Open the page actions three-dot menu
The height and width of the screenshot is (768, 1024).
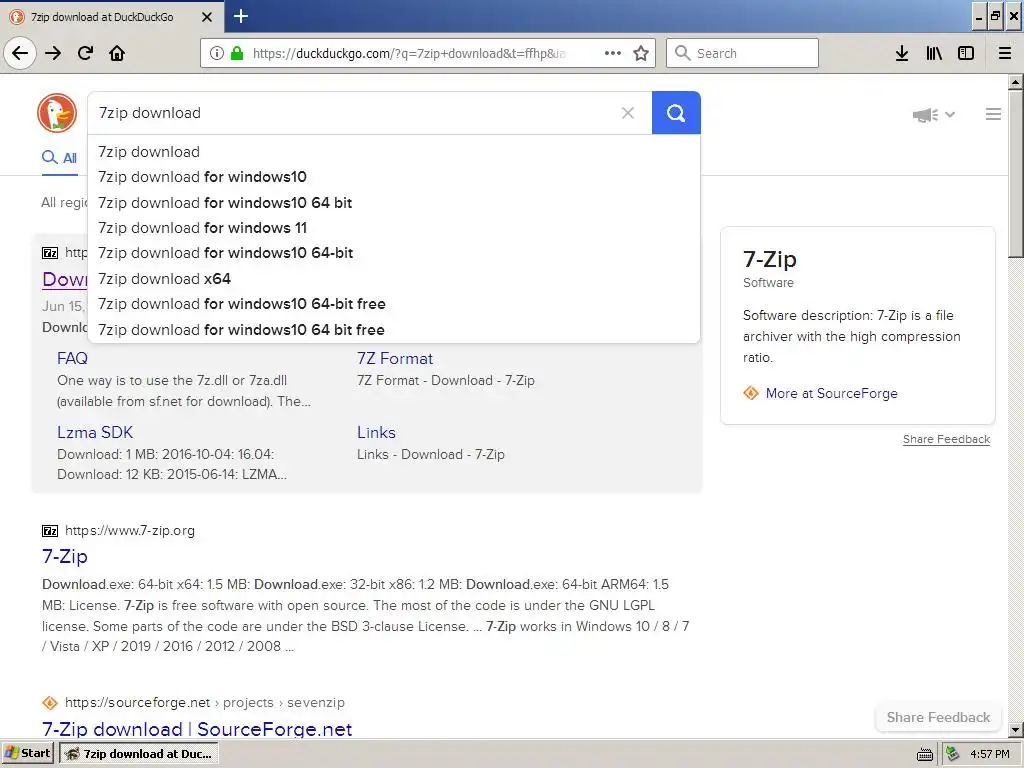[x=613, y=53]
